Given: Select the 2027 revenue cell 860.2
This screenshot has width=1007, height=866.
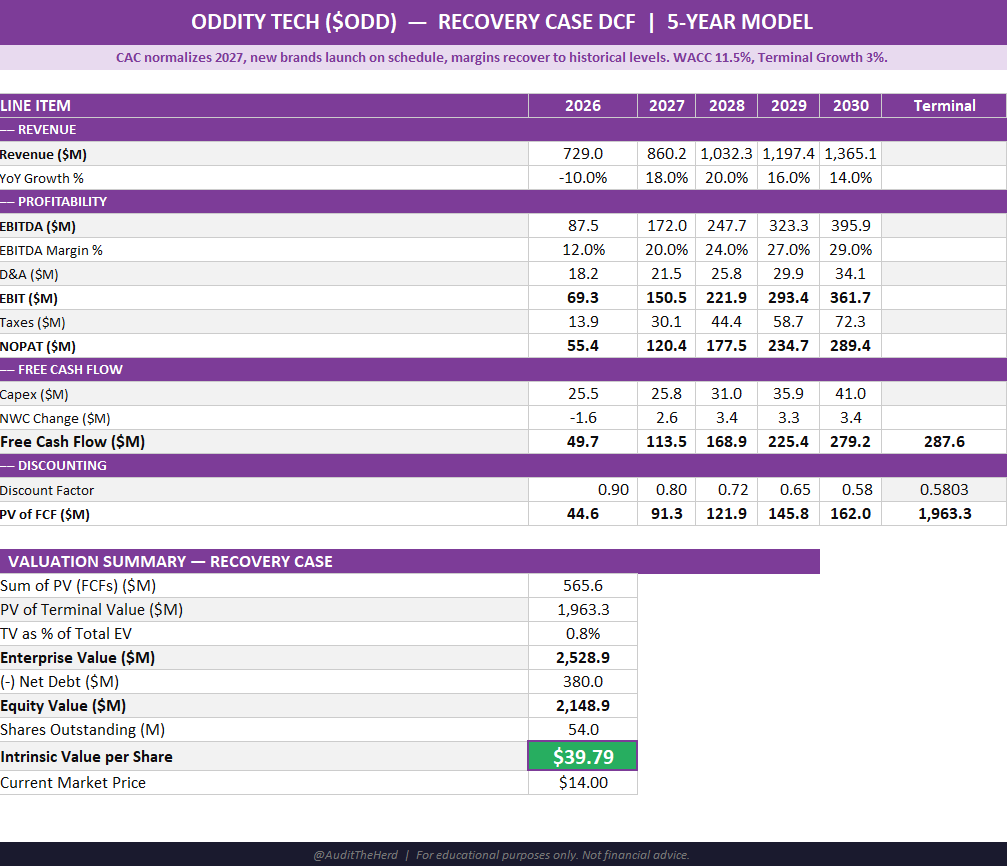Looking at the screenshot, I should click(666, 154).
